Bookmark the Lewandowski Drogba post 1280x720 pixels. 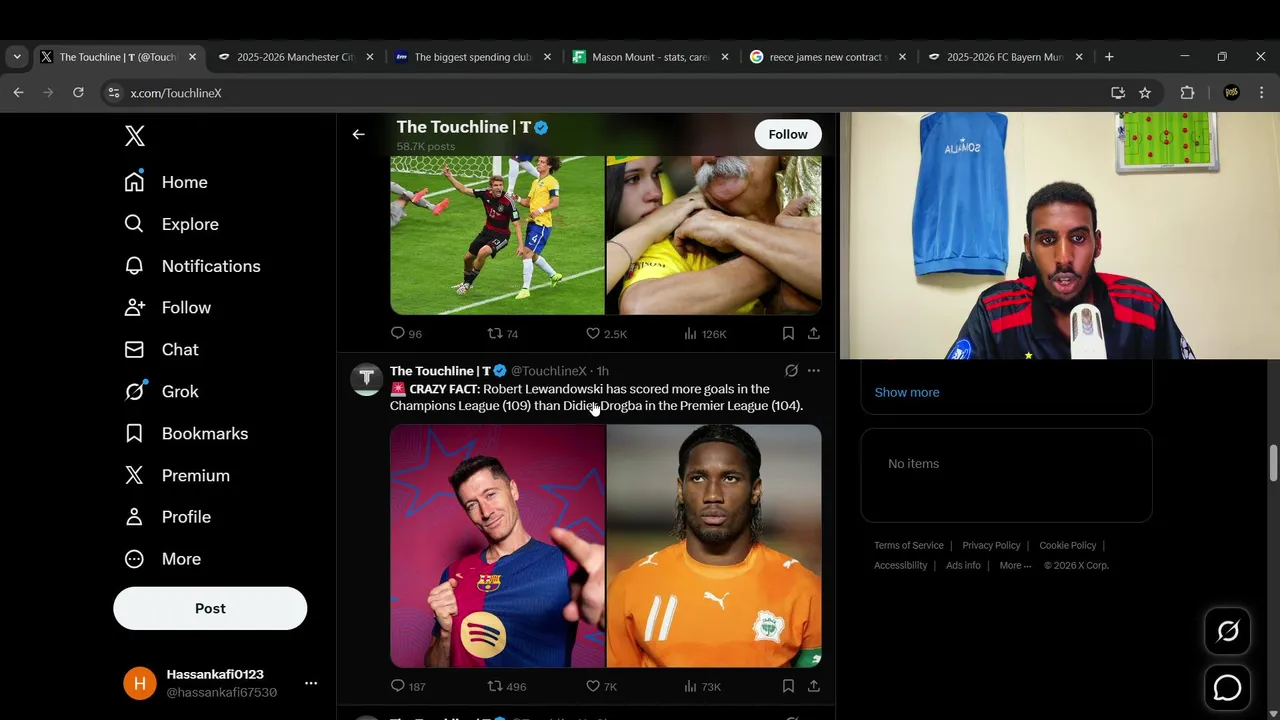click(788, 686)
